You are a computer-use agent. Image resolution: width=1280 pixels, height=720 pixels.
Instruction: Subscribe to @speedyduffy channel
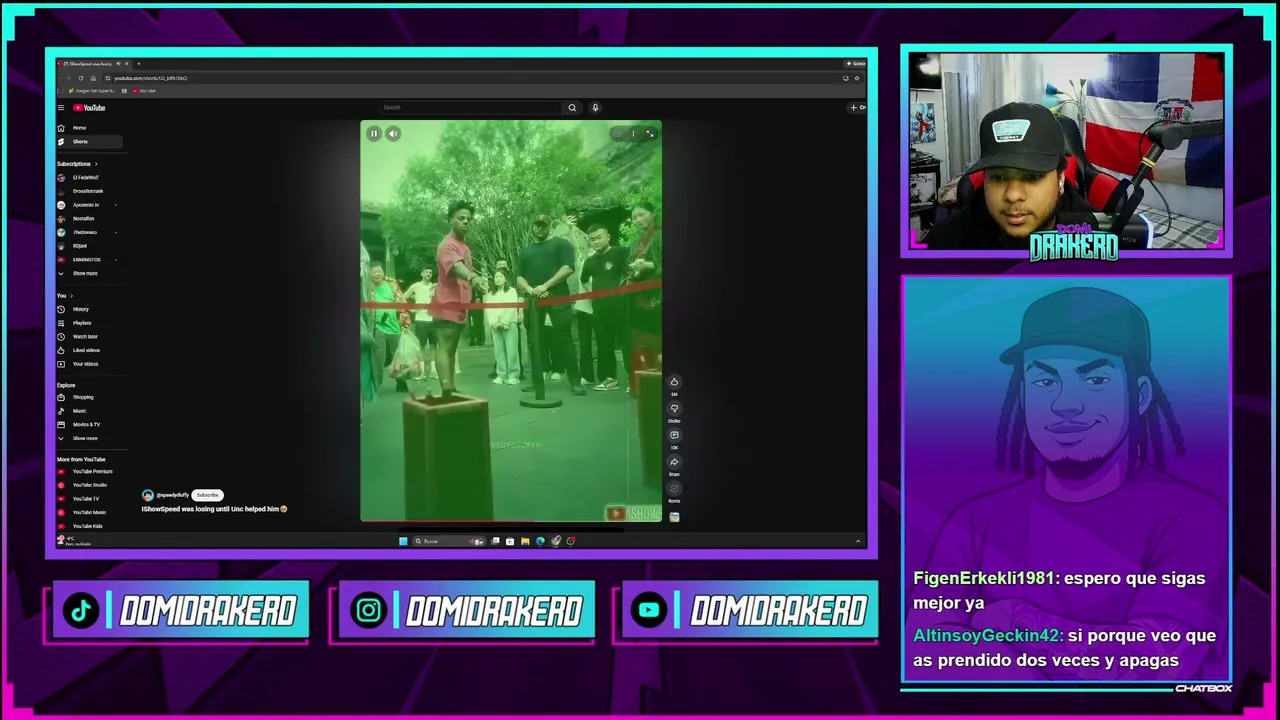[x=207, y=495]
